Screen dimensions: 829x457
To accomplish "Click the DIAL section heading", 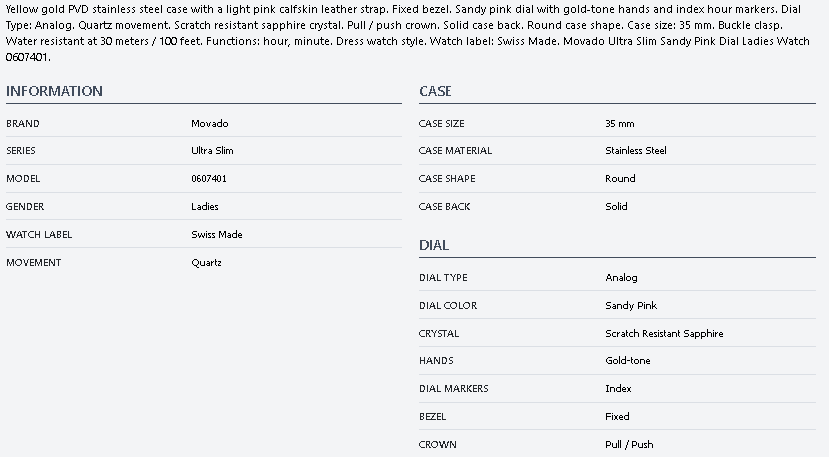I will (434, 245).
